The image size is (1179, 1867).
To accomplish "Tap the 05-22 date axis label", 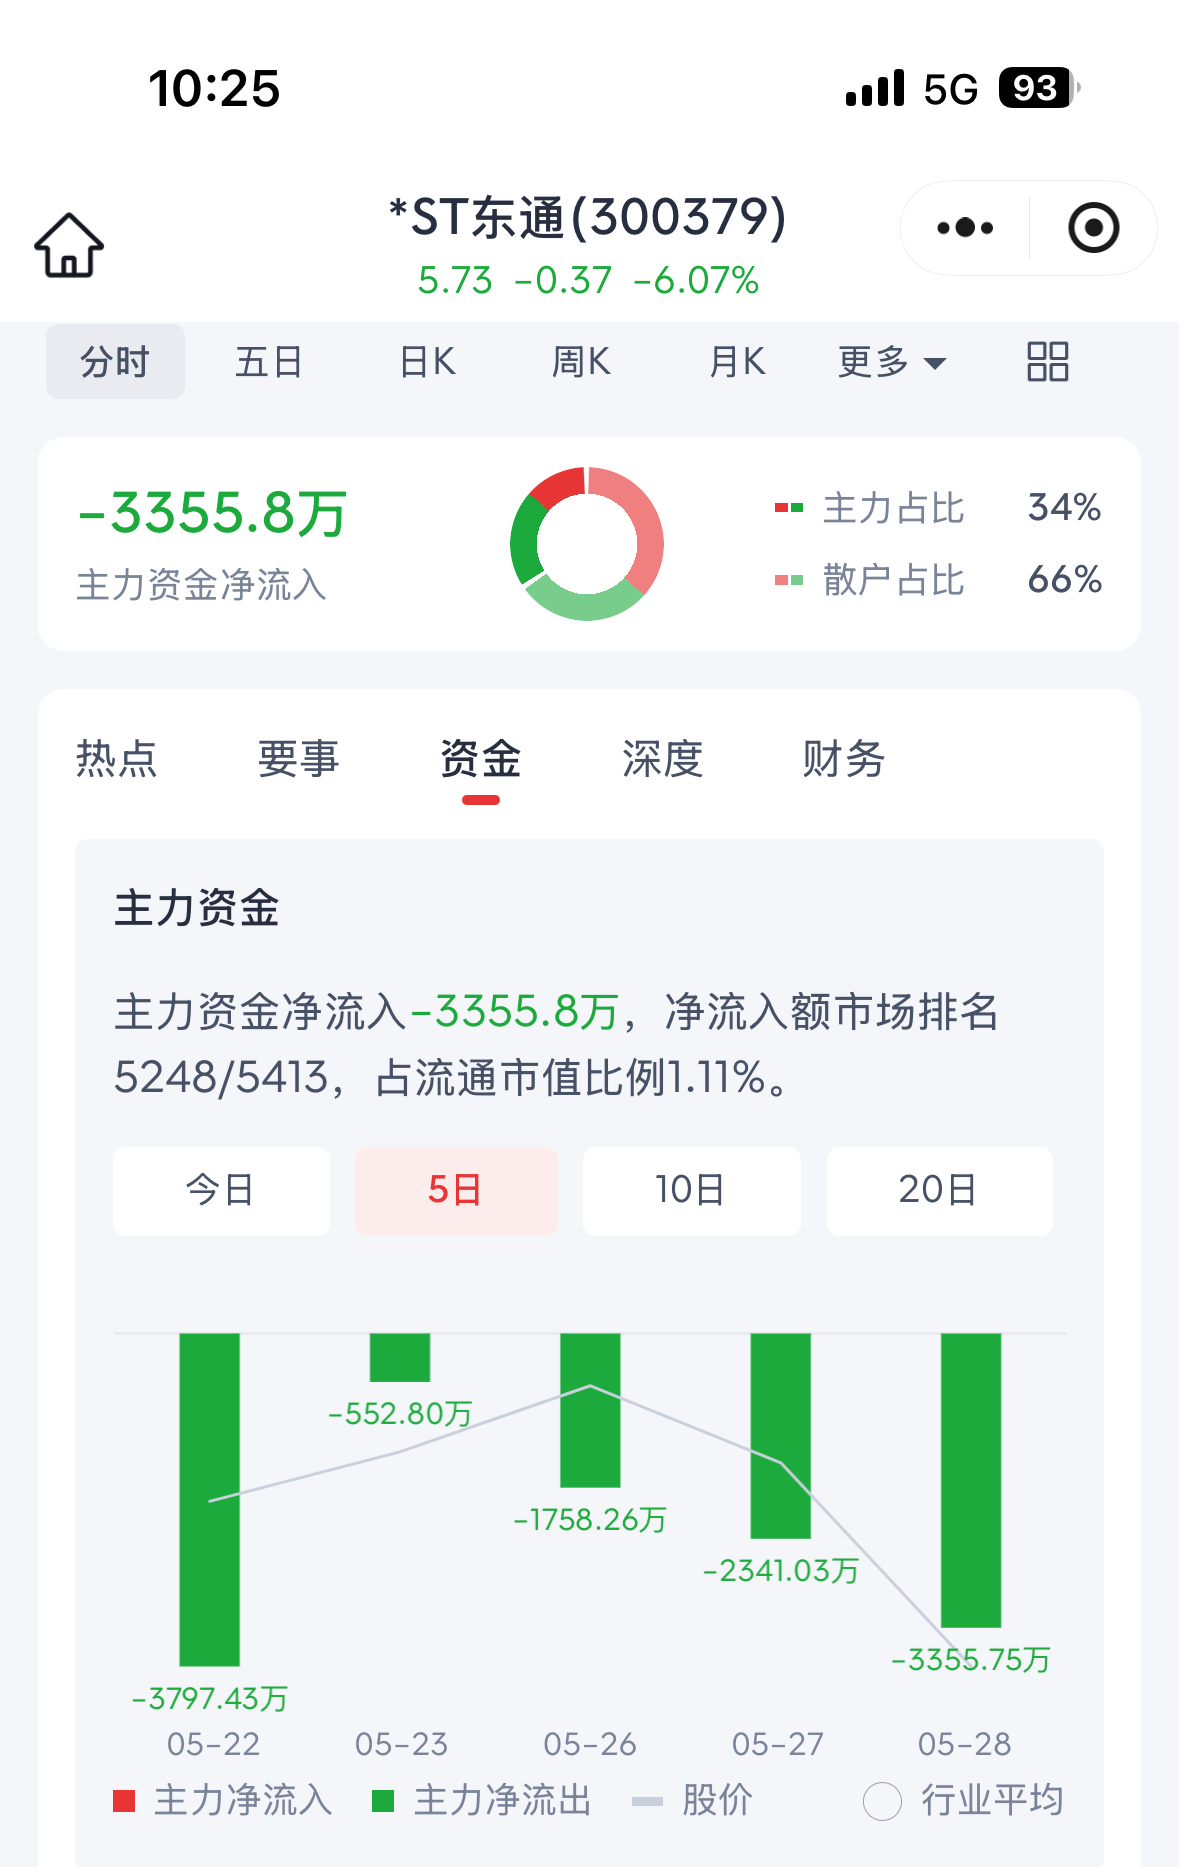I will 213,1745.
